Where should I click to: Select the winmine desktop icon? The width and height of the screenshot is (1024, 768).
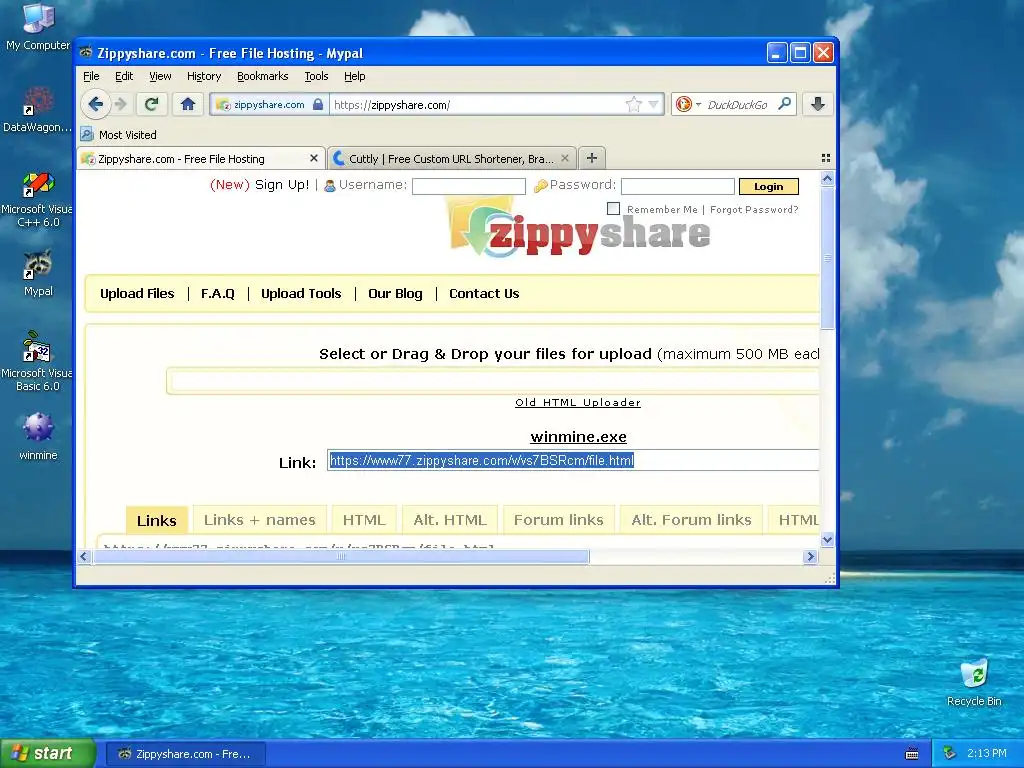pos(38,436)
